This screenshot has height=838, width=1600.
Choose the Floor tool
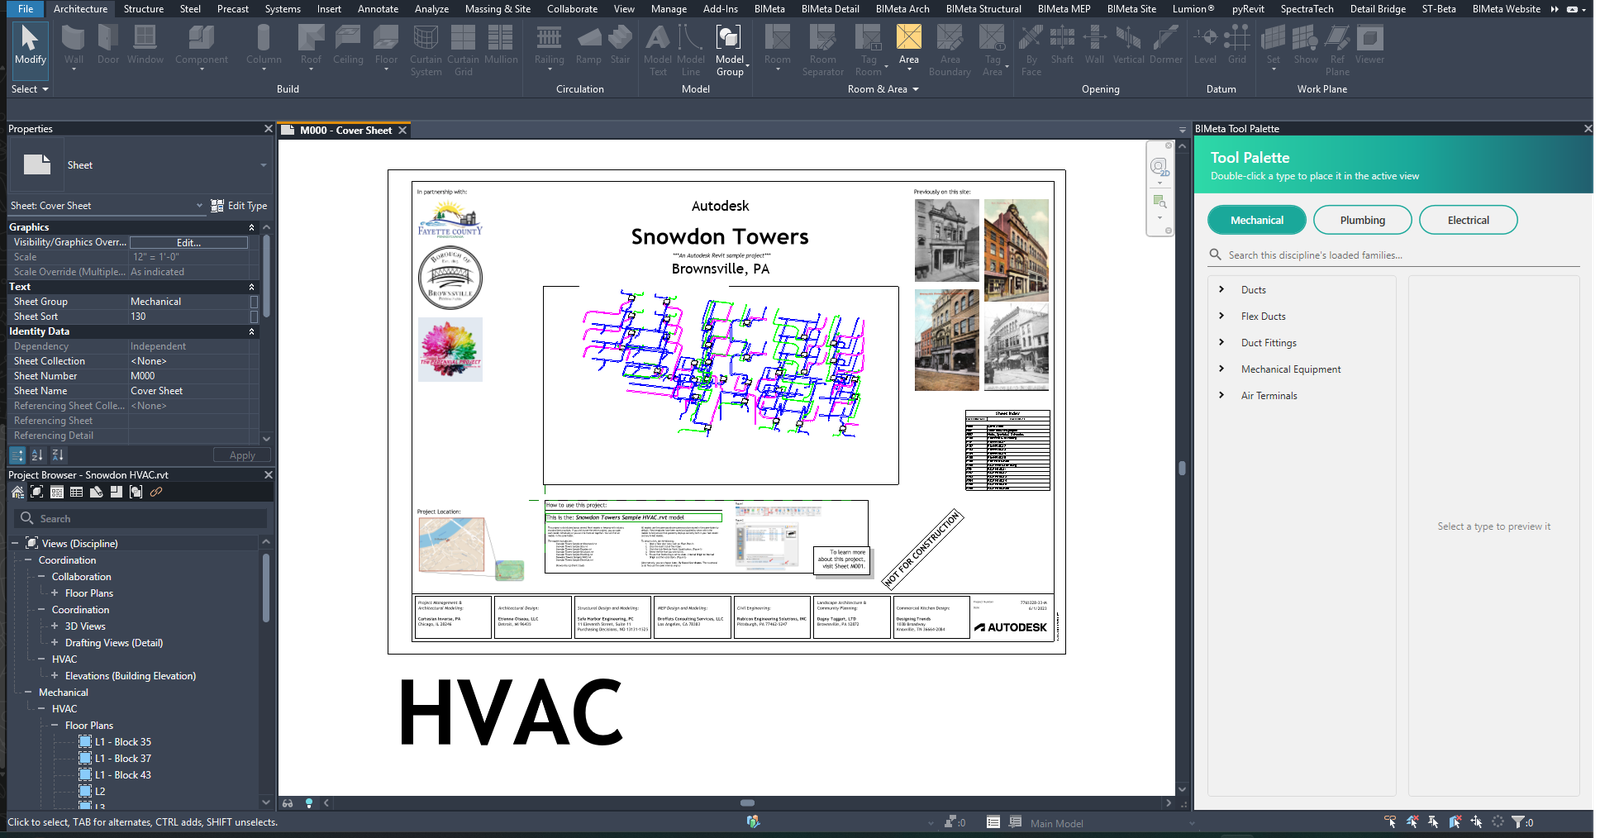(386, 46)
